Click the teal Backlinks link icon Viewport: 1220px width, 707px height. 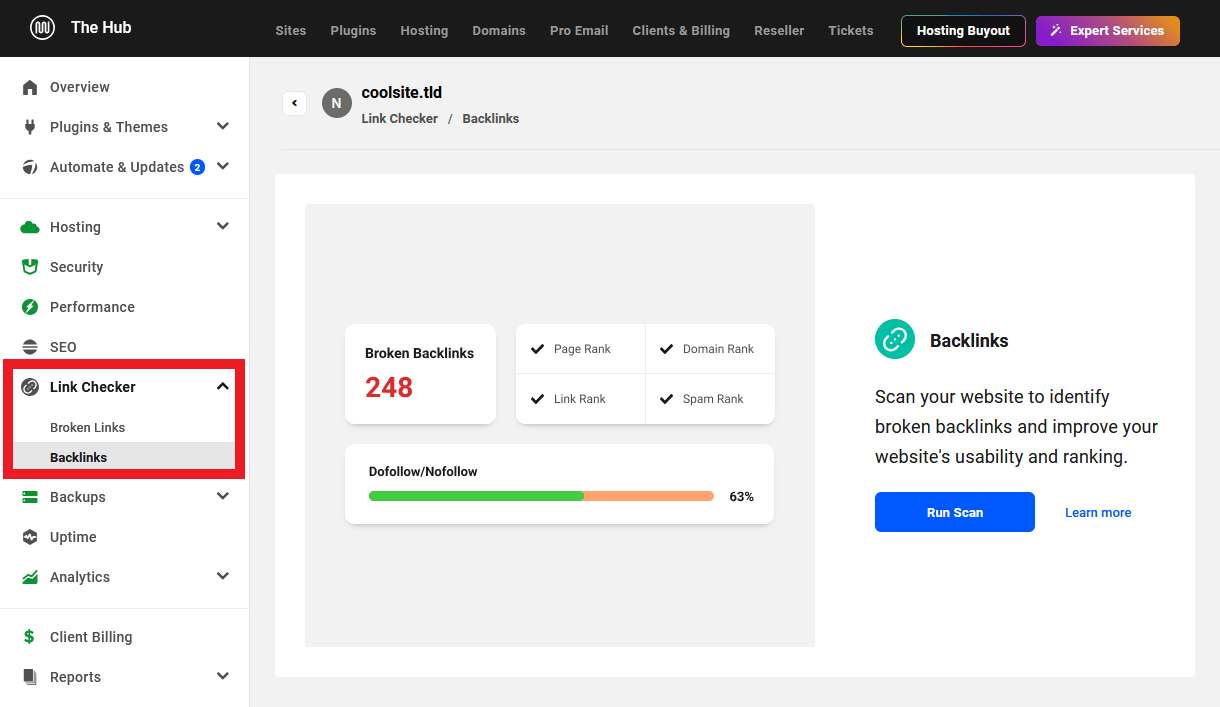tap(895, 340)
